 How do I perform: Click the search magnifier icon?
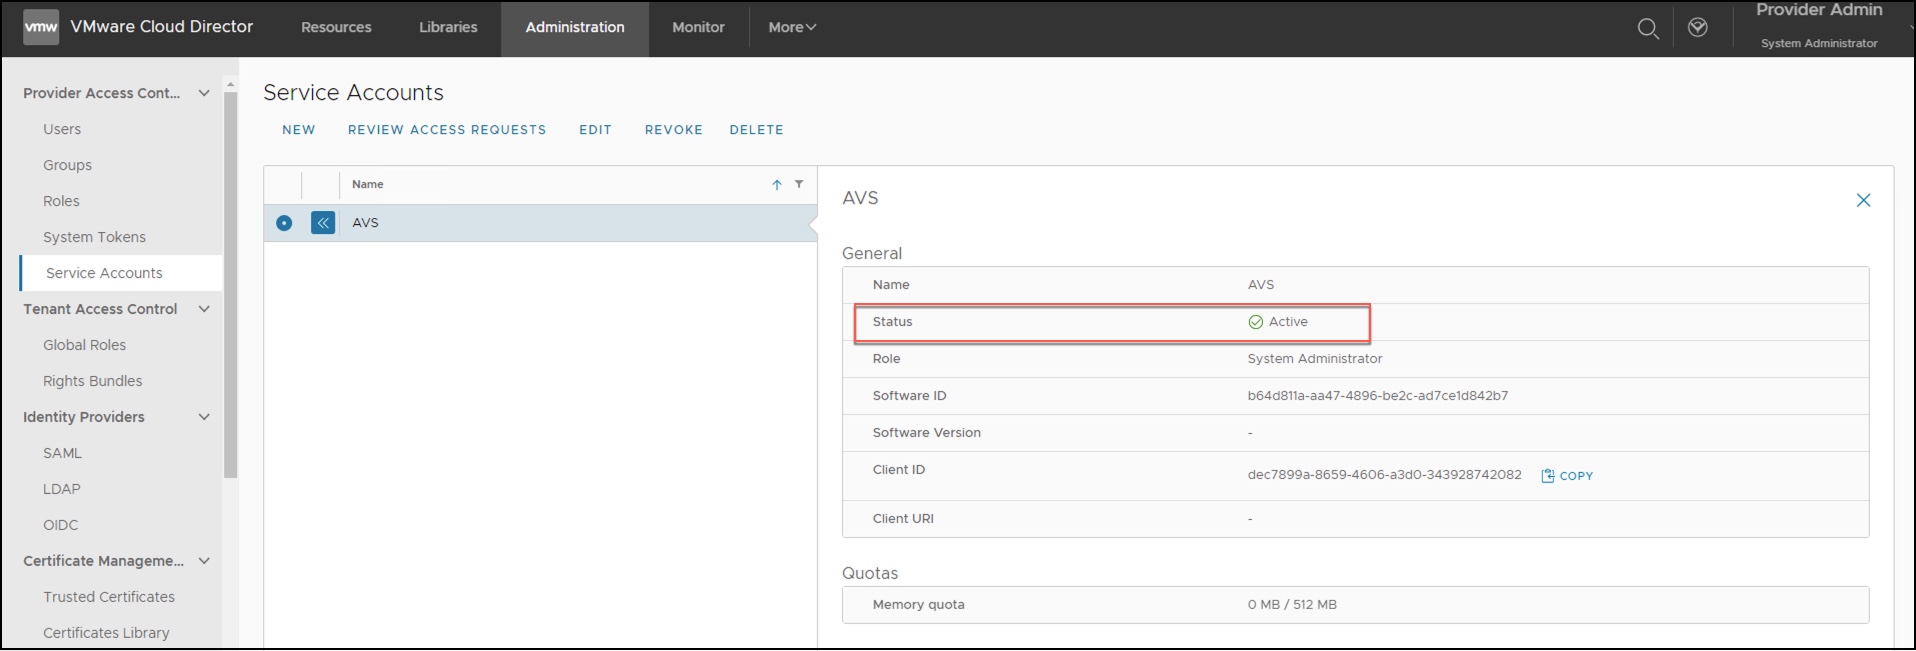pos(1648,29)
